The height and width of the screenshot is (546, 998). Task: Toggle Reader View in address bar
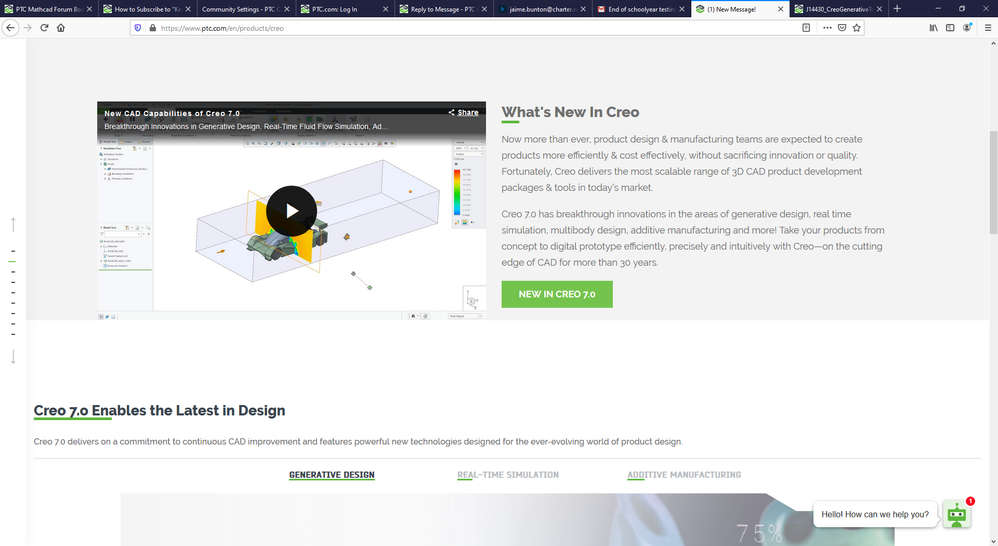pyautogui.click(x=806, y=28)
